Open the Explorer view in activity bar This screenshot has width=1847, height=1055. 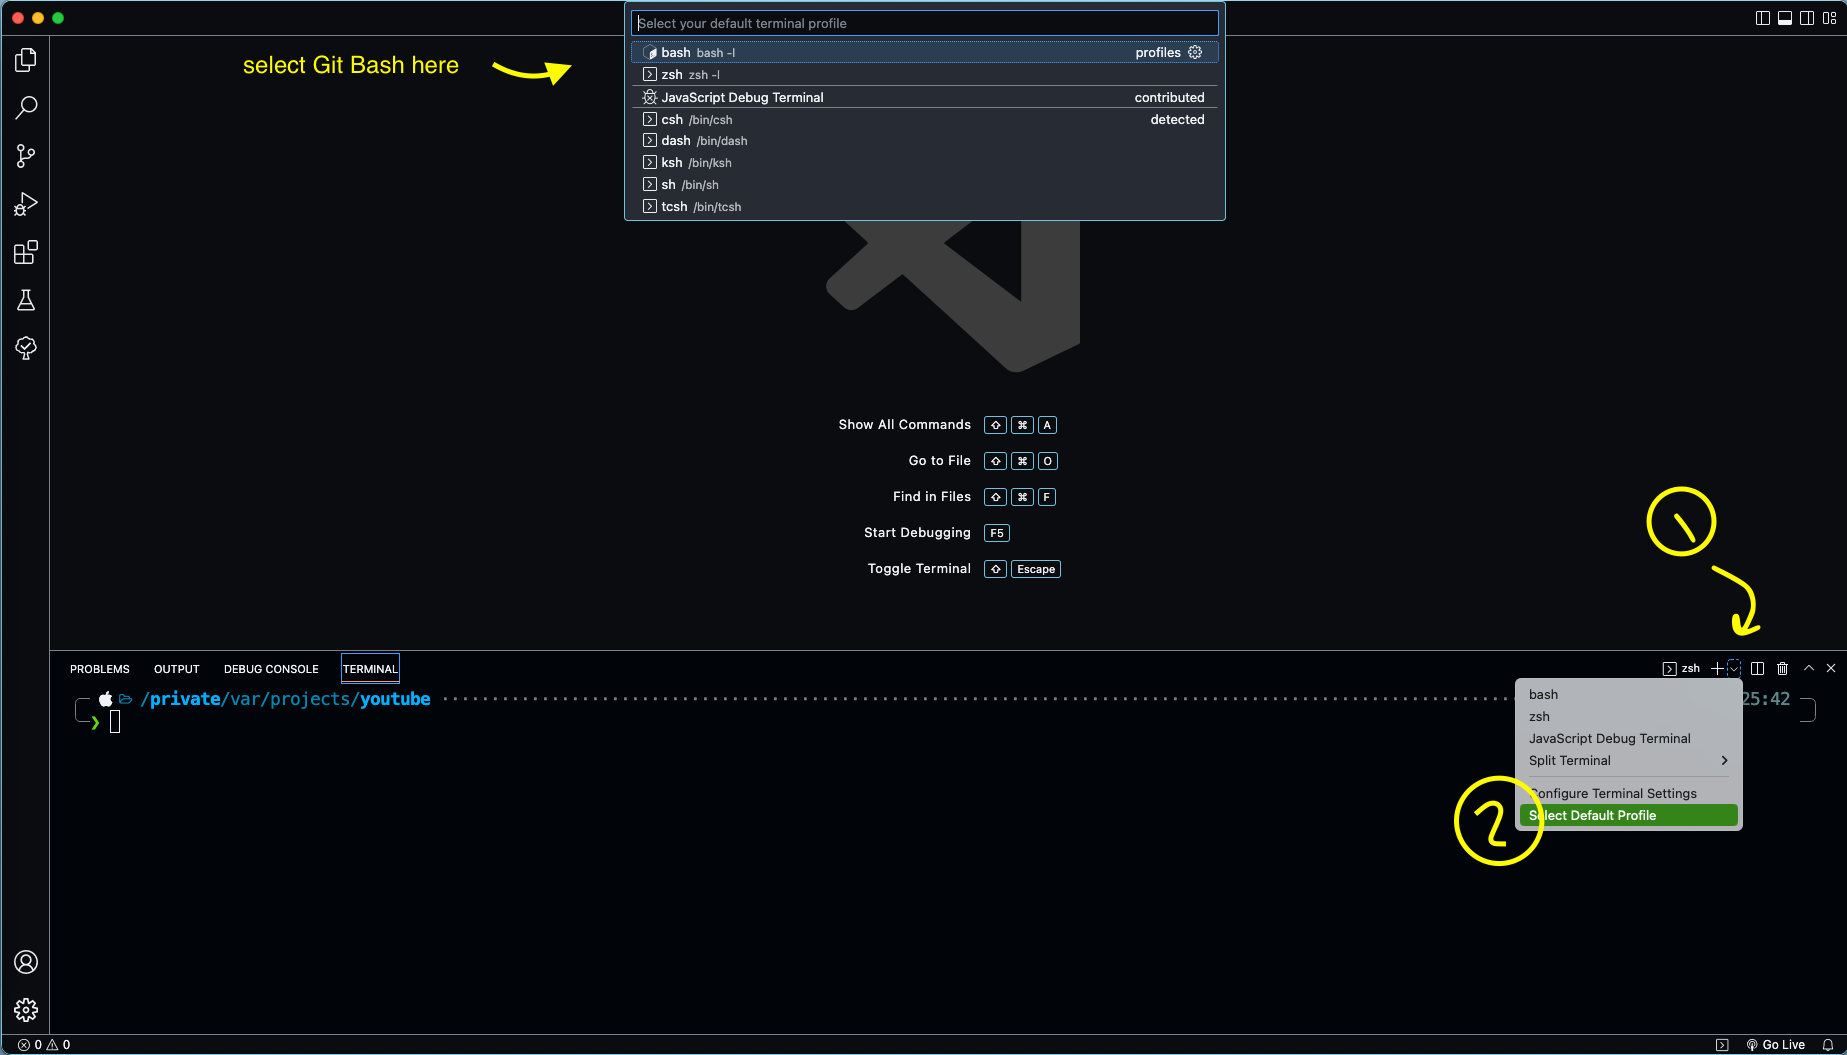26,60
